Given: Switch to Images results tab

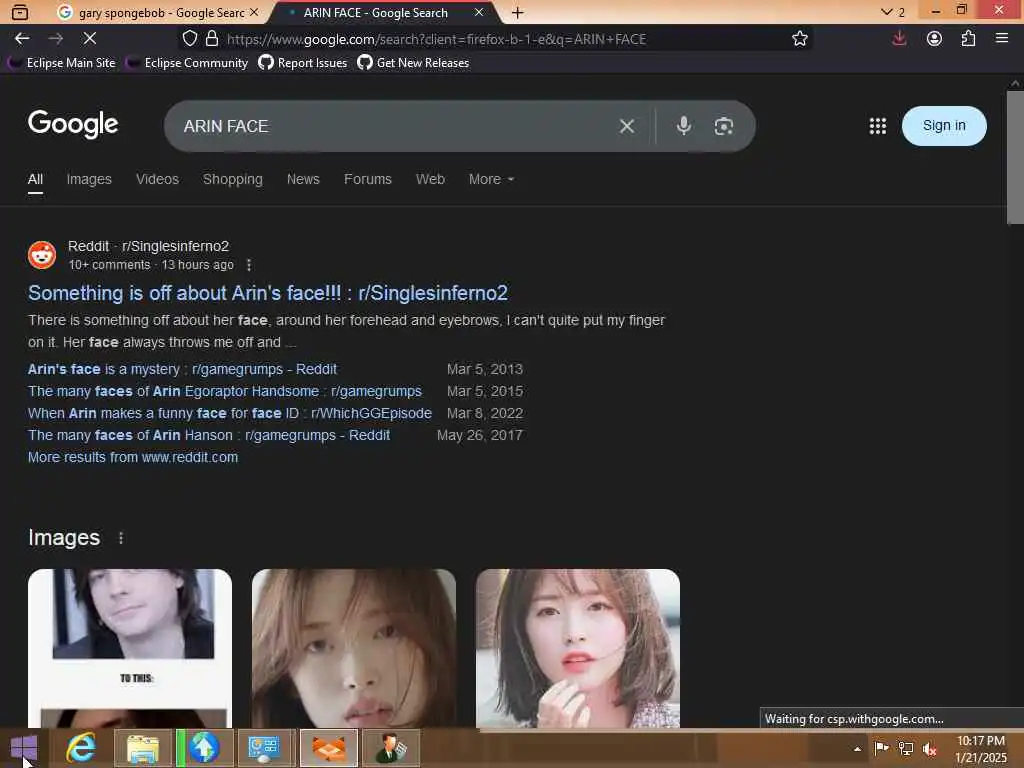Looking at the screenshot, I should (x=89, y=179).
